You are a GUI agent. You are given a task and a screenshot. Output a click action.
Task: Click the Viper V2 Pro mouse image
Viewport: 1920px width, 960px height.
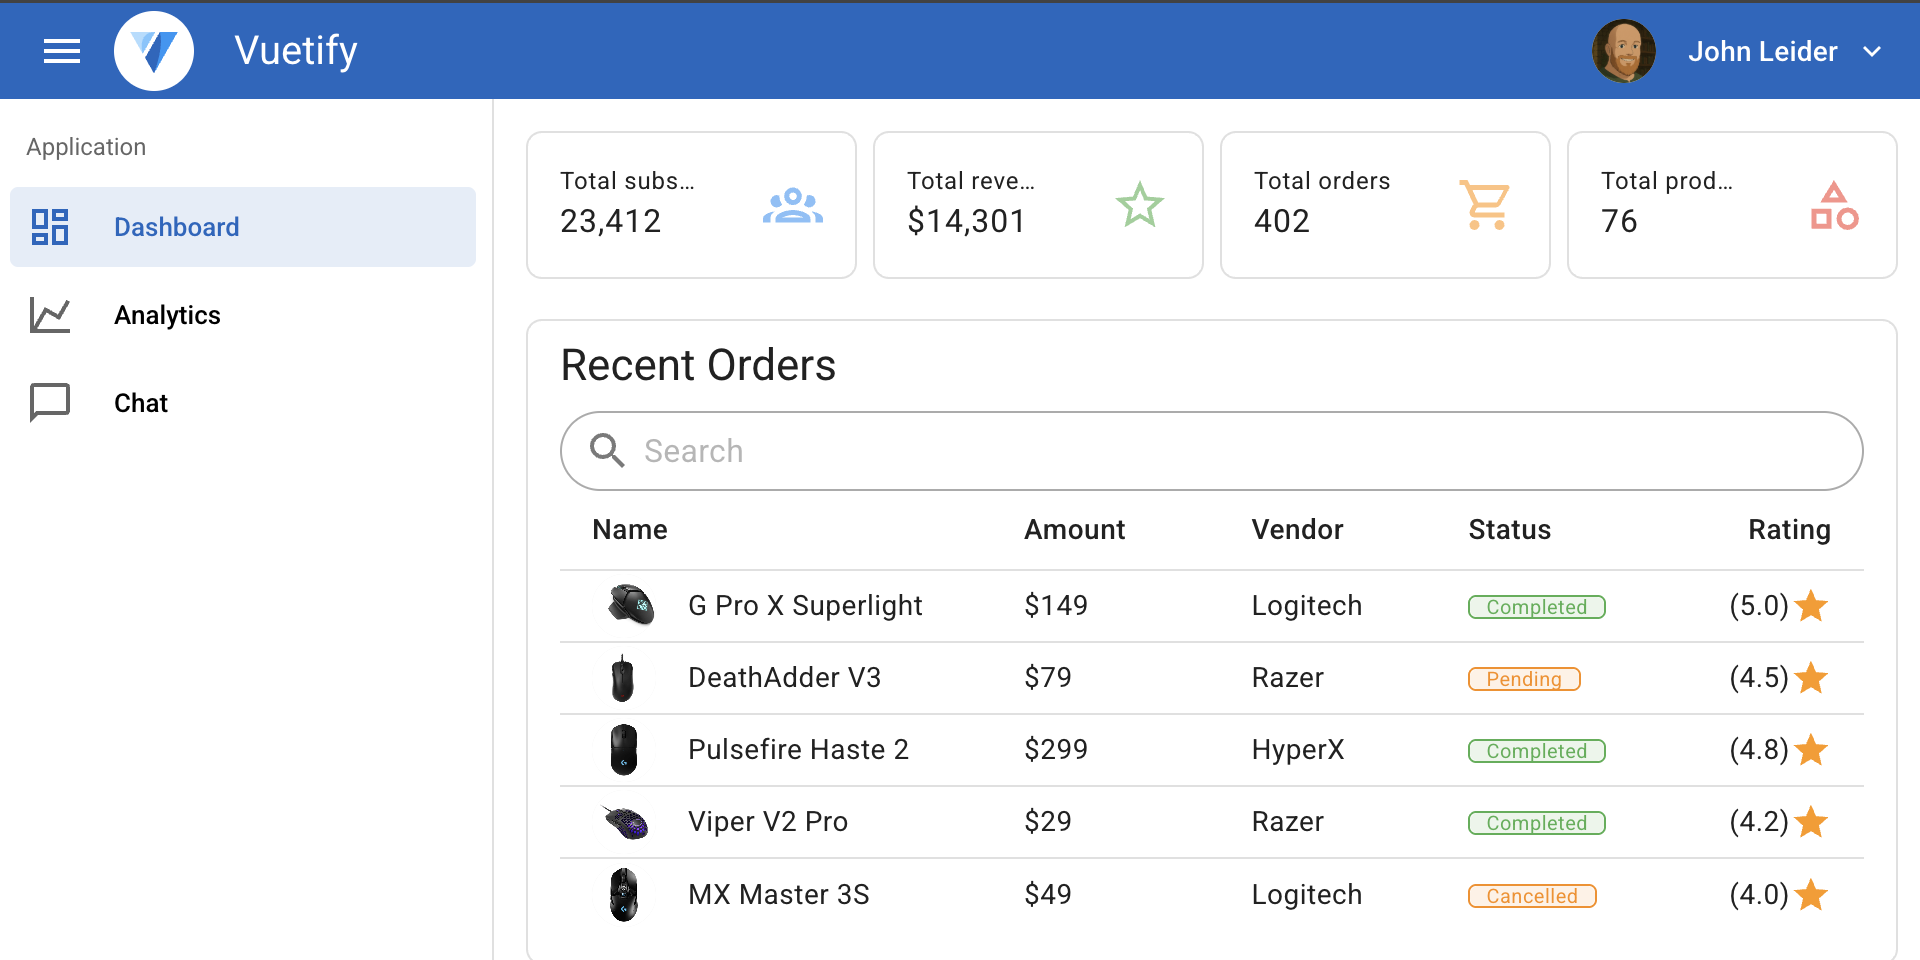click(x=626, y=822)
